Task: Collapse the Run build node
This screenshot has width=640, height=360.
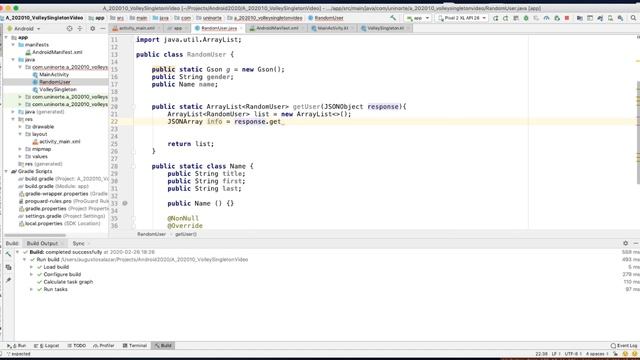Action: 24,260
